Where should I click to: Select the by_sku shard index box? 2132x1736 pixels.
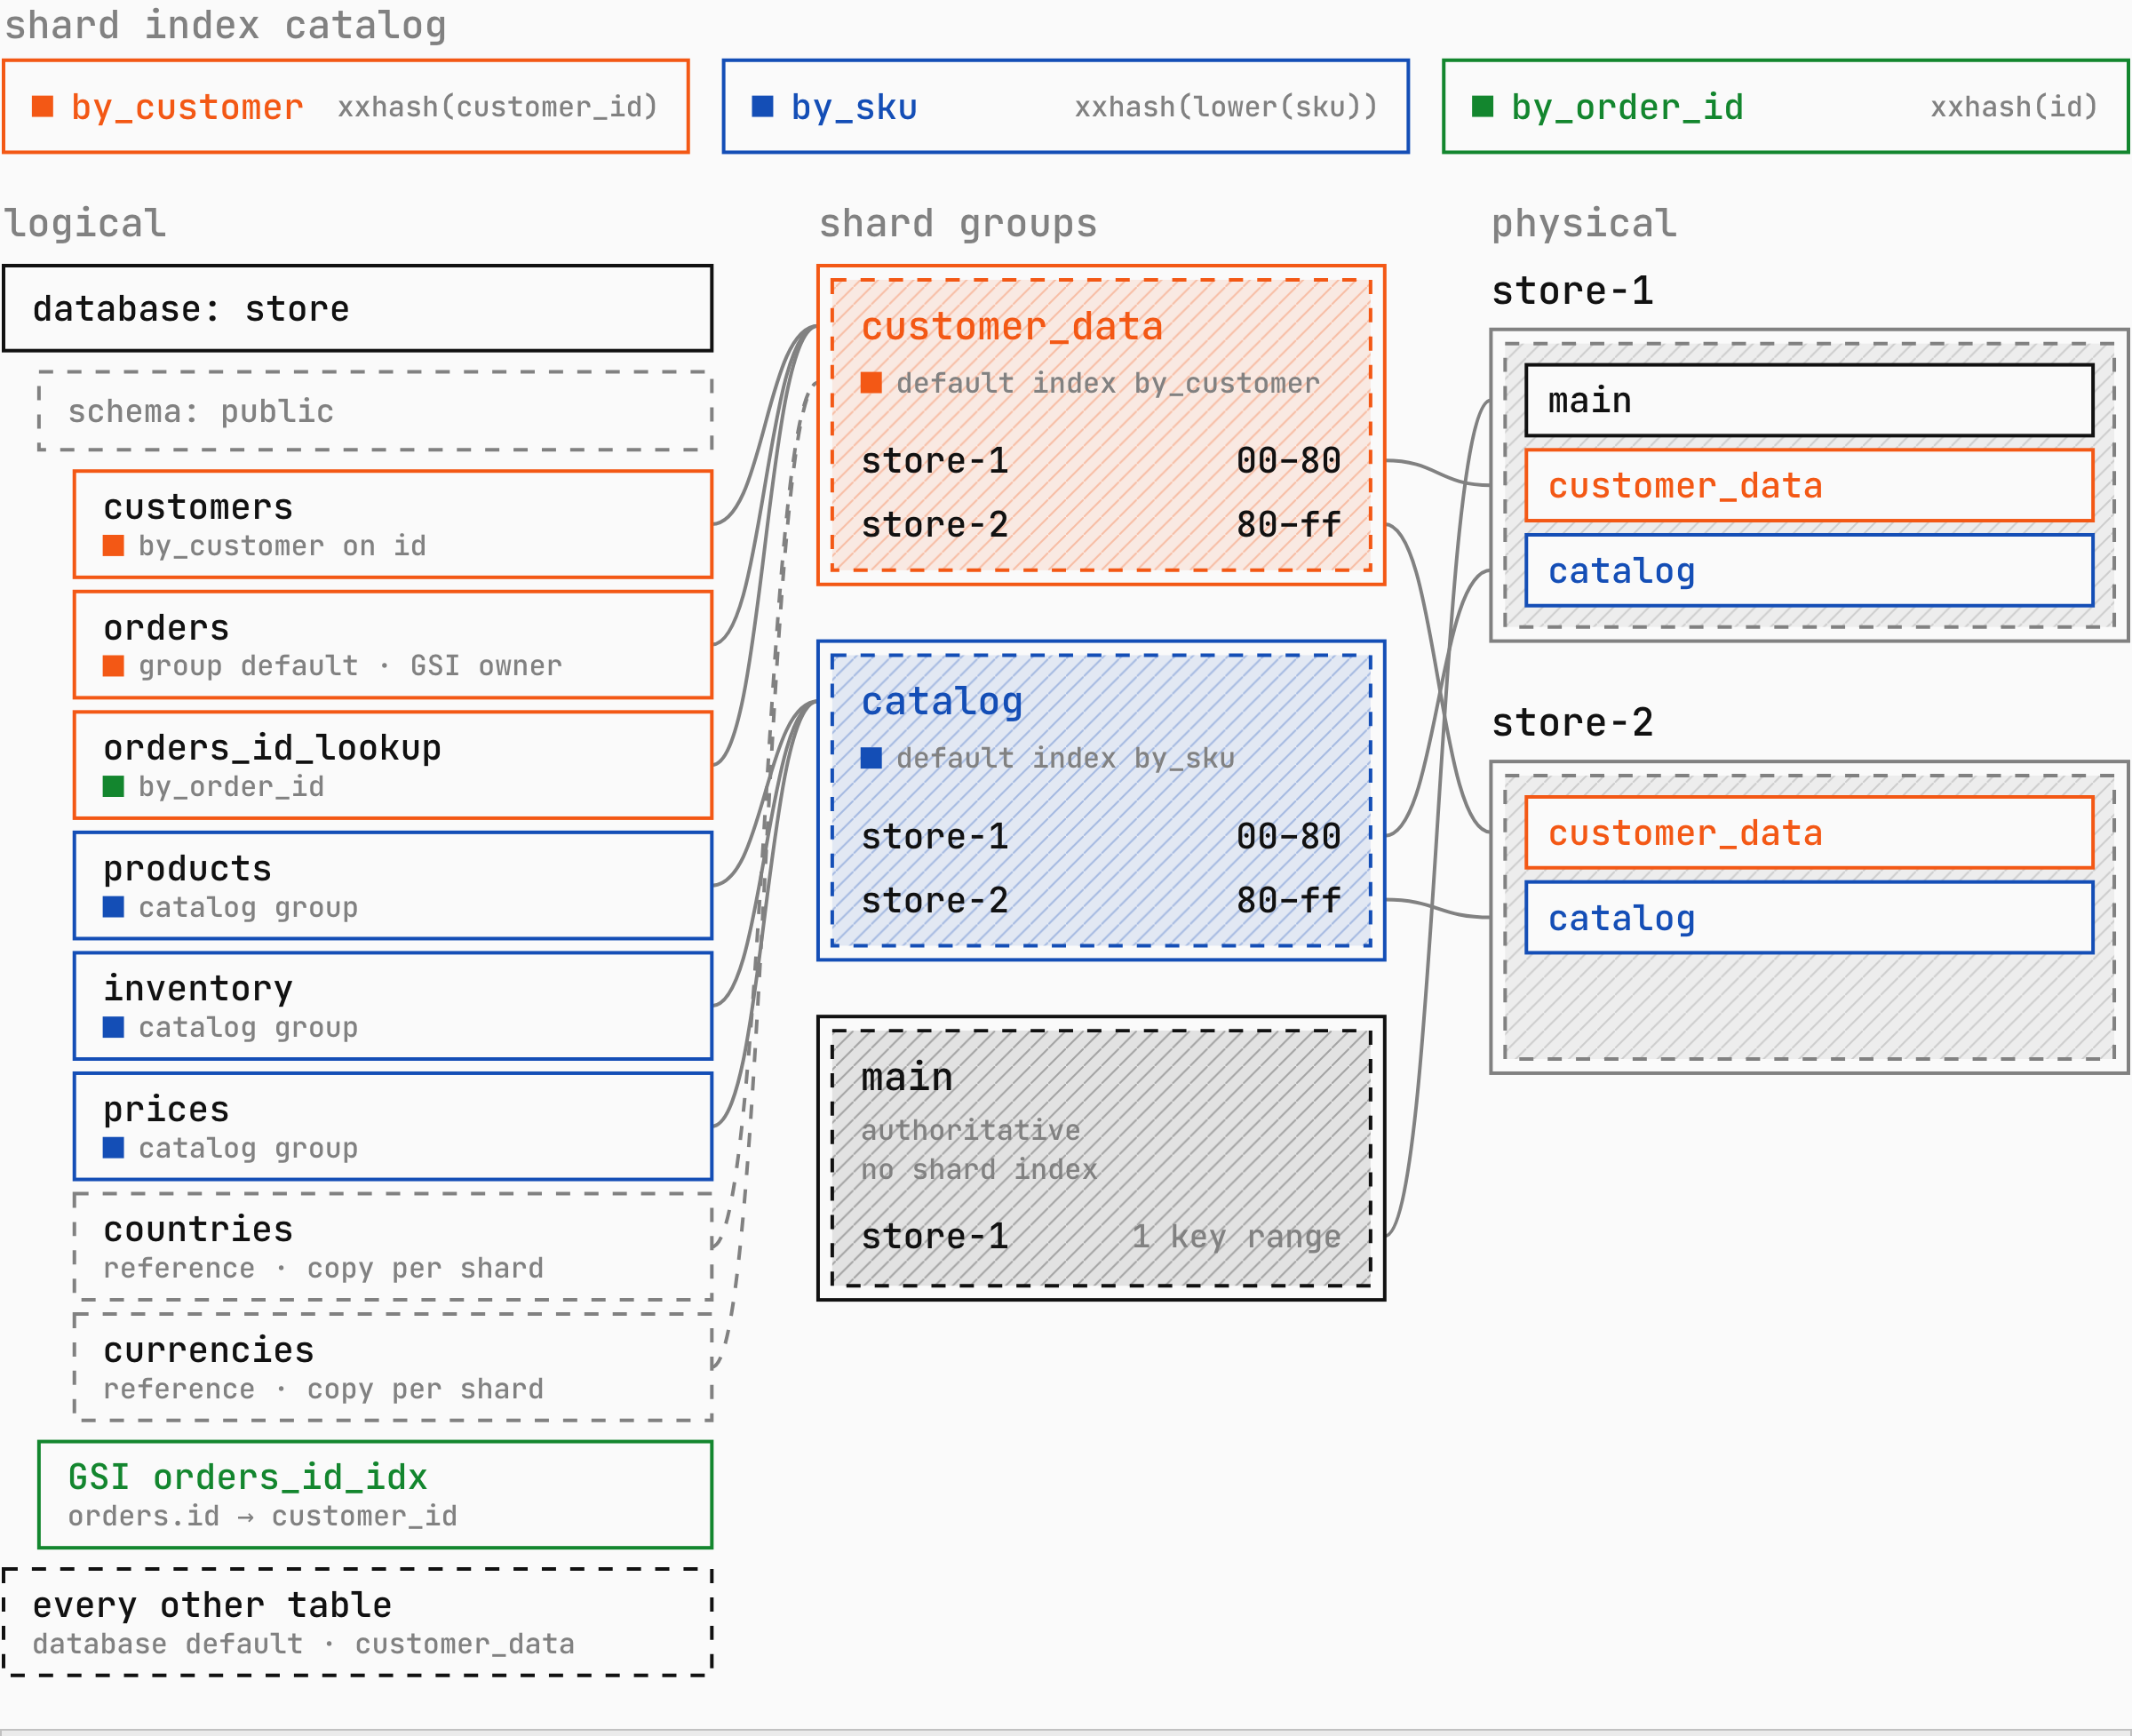1066,106
